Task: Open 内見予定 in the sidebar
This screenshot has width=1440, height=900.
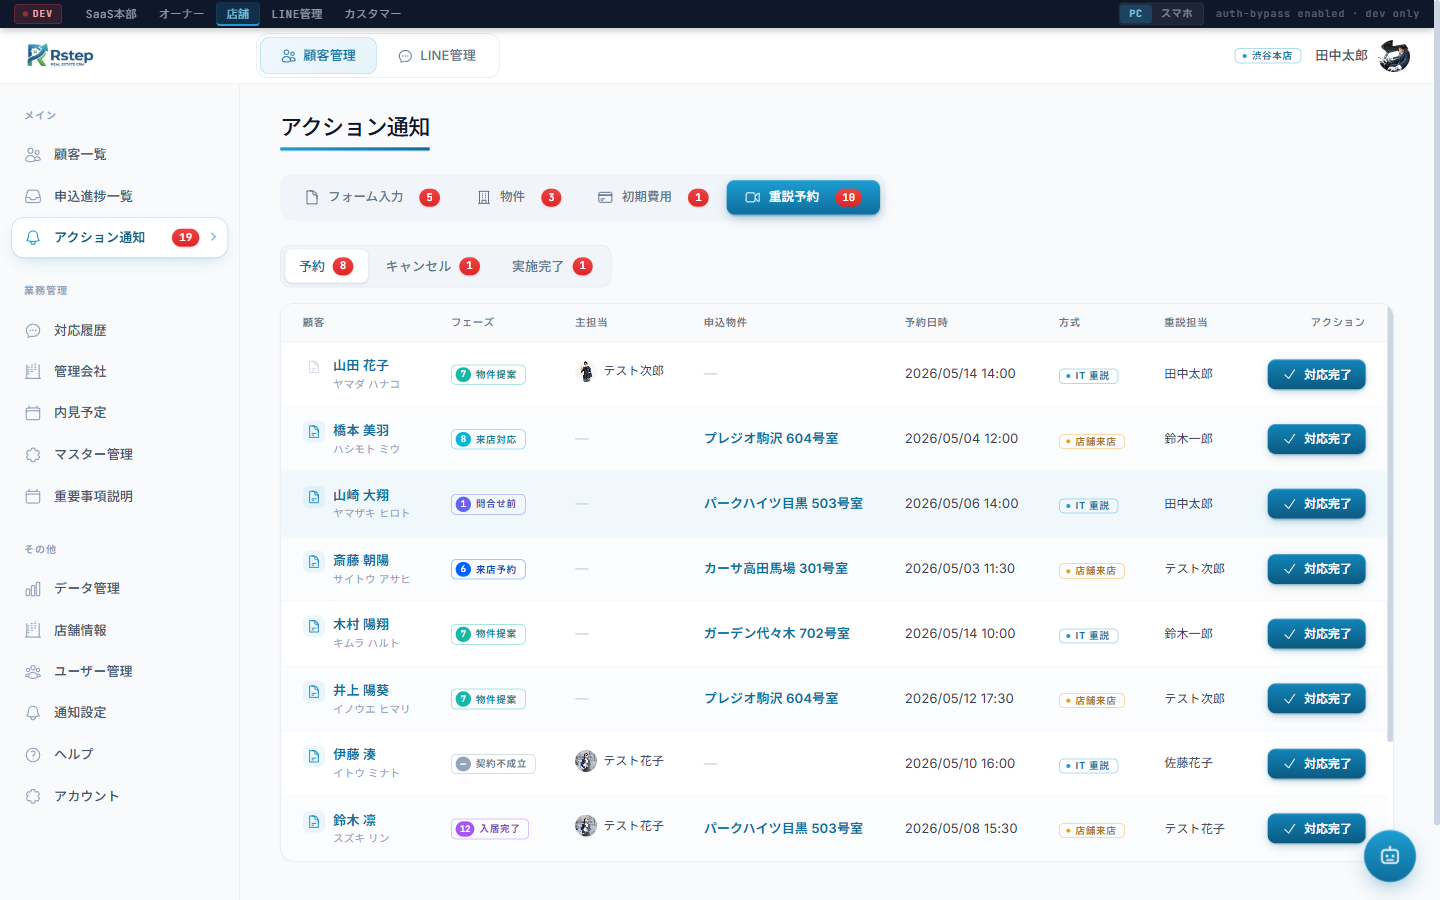Action: coord(120,412)
